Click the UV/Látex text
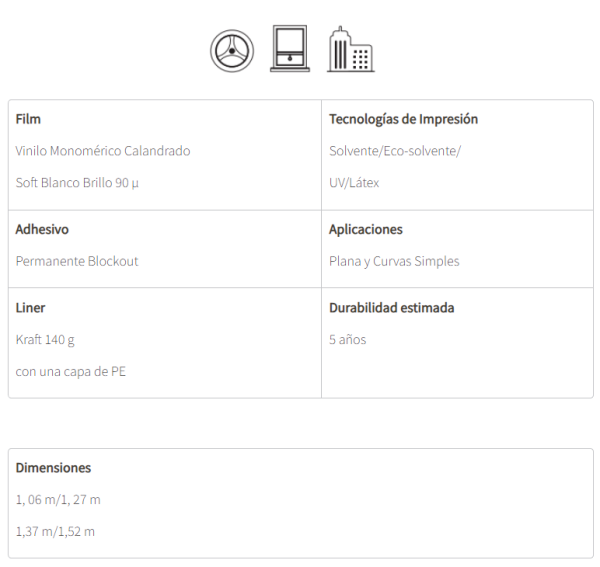The width and height of the screenshot is (600, 567). 354,183
